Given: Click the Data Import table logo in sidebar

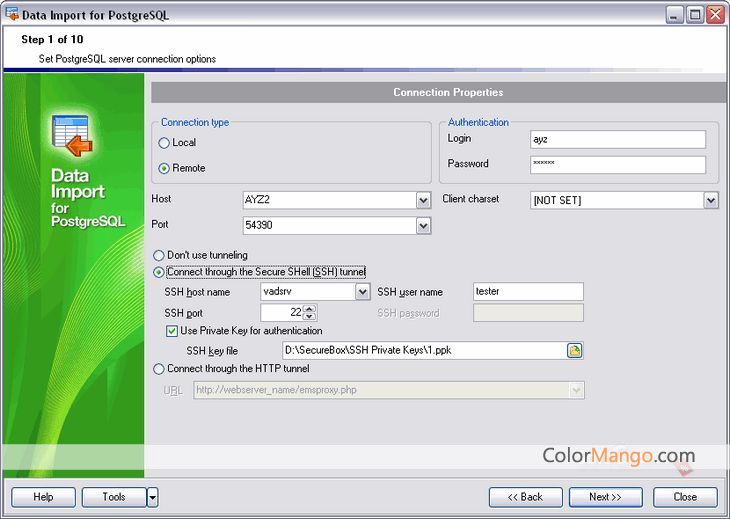Looking at the screenshot, I should tap(72, 136).
